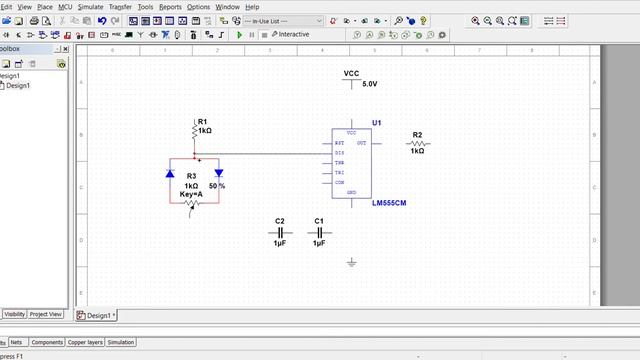Click the Zoom to area icon

(500, 21)
